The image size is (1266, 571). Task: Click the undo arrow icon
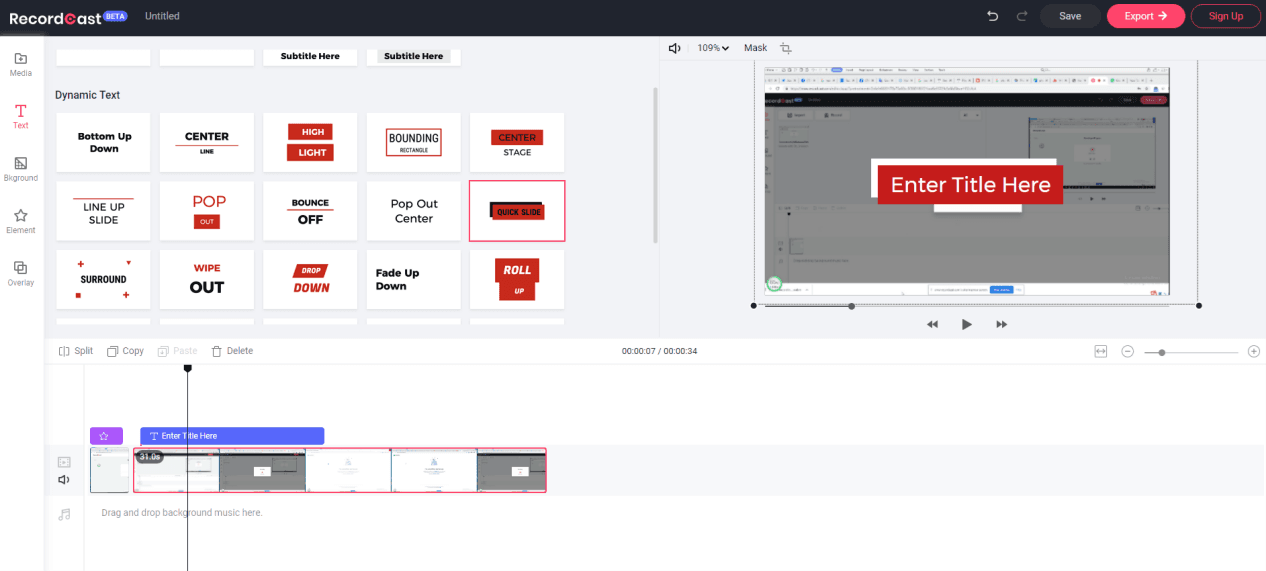[992, 16]
